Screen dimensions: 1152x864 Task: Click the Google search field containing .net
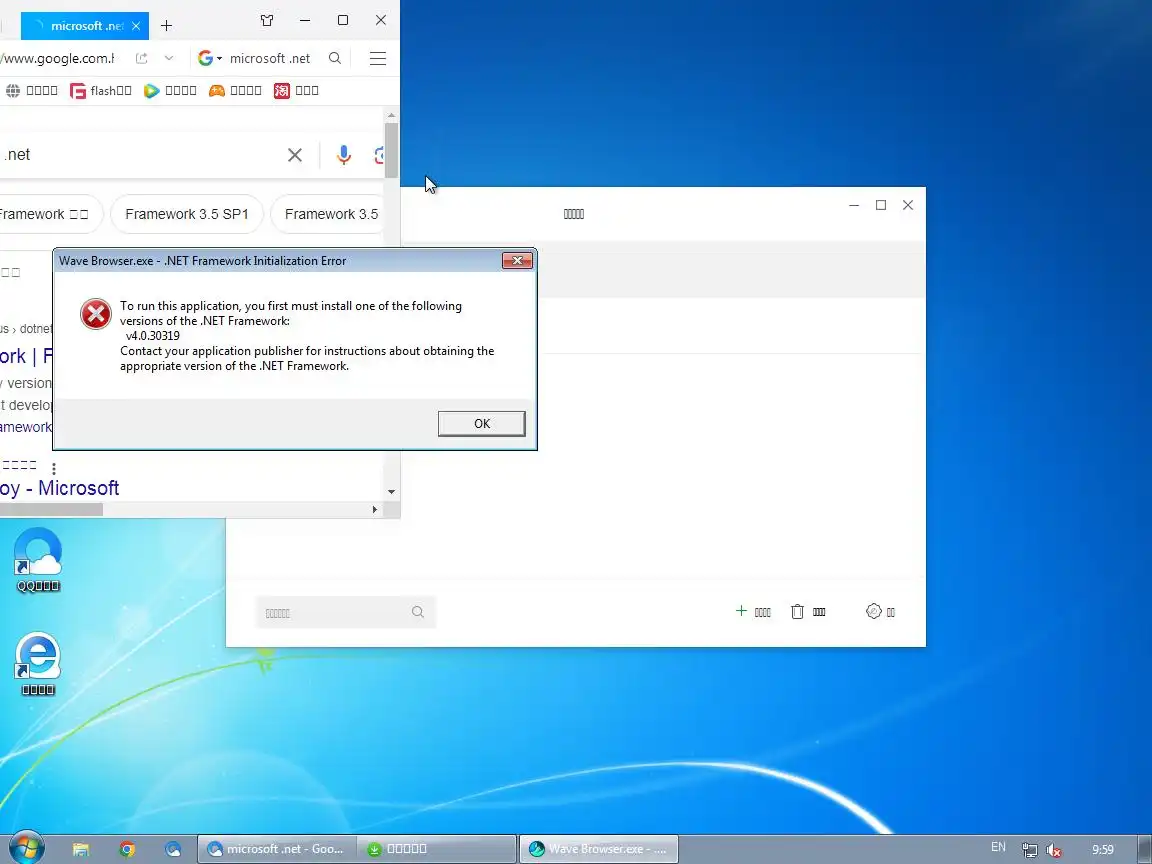pos(140,155)
